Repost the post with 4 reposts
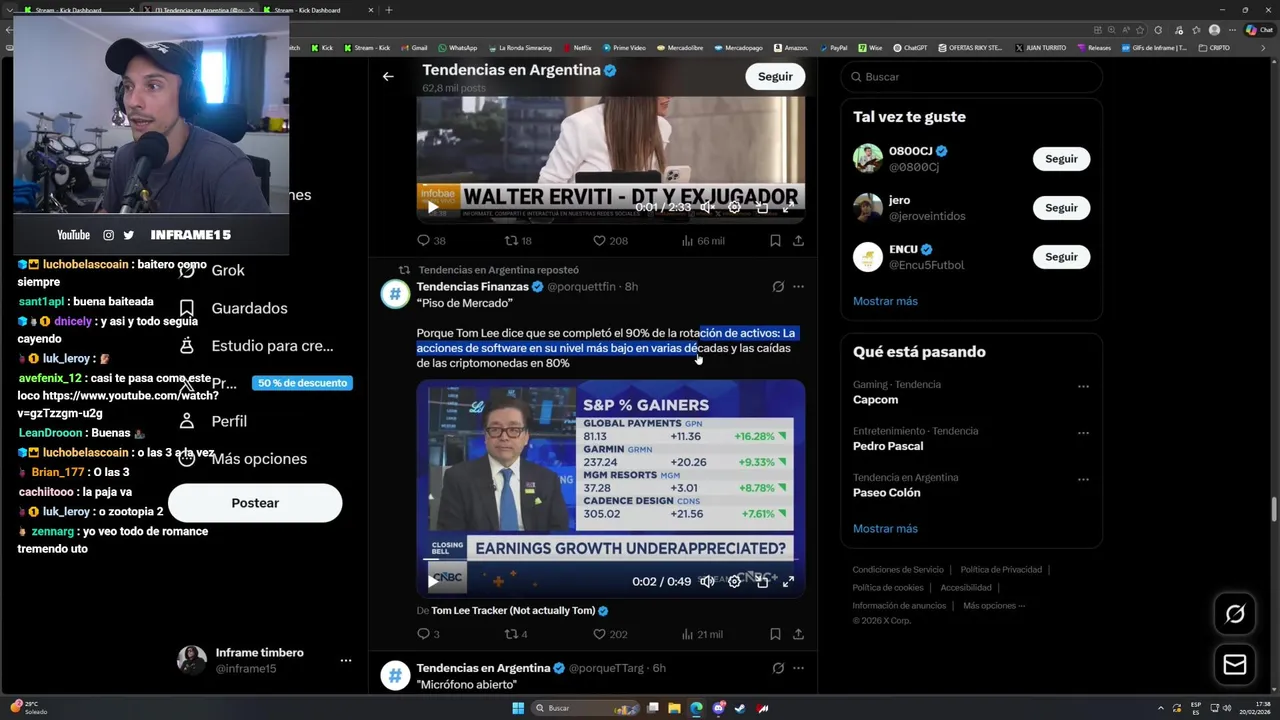Viewport: 1280px width, 720px height. (515, 633)
